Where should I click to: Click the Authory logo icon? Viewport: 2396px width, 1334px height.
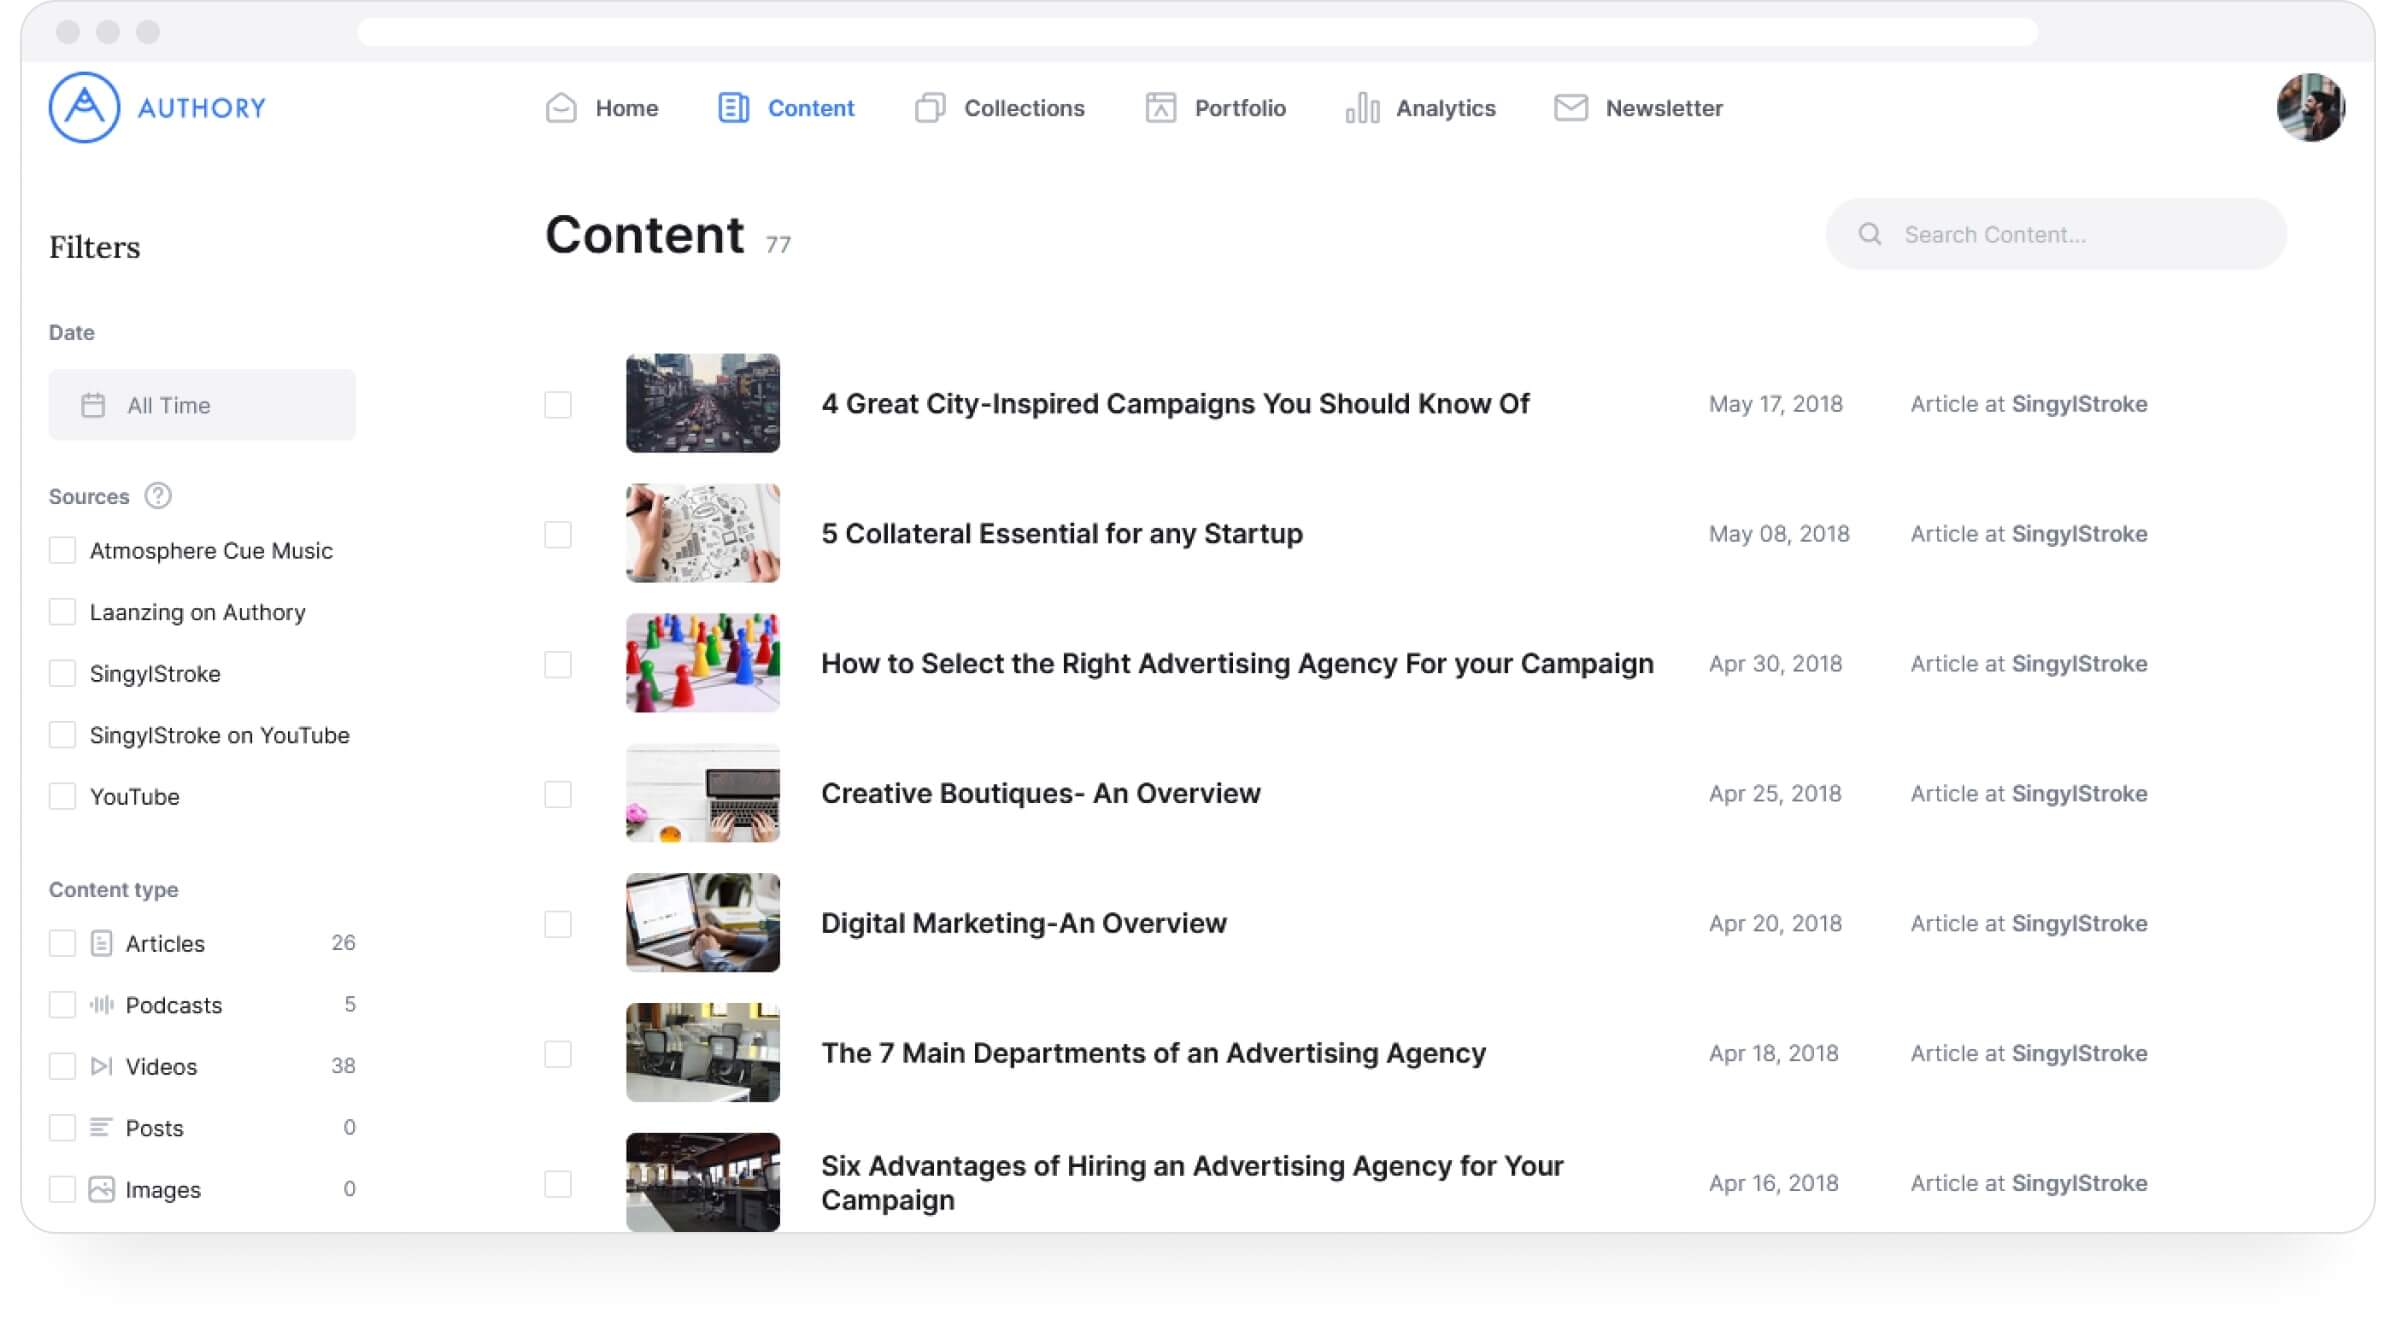point(84,107)
